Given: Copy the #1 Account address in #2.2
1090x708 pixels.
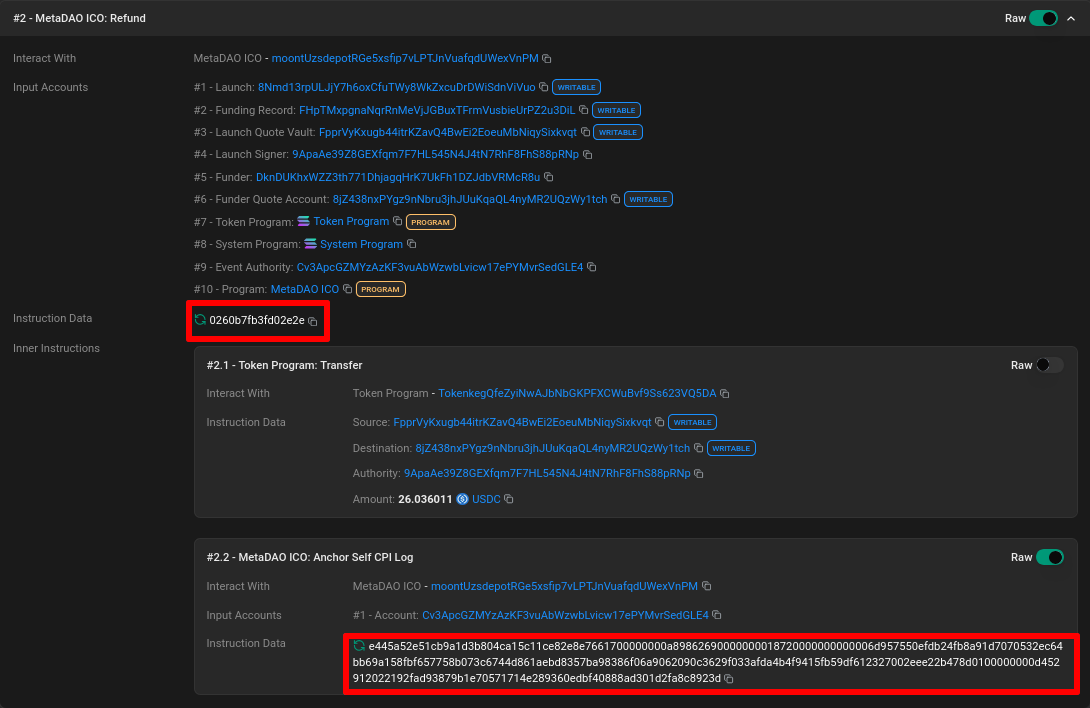Looking at the screenshot, I should coord(717,616).
